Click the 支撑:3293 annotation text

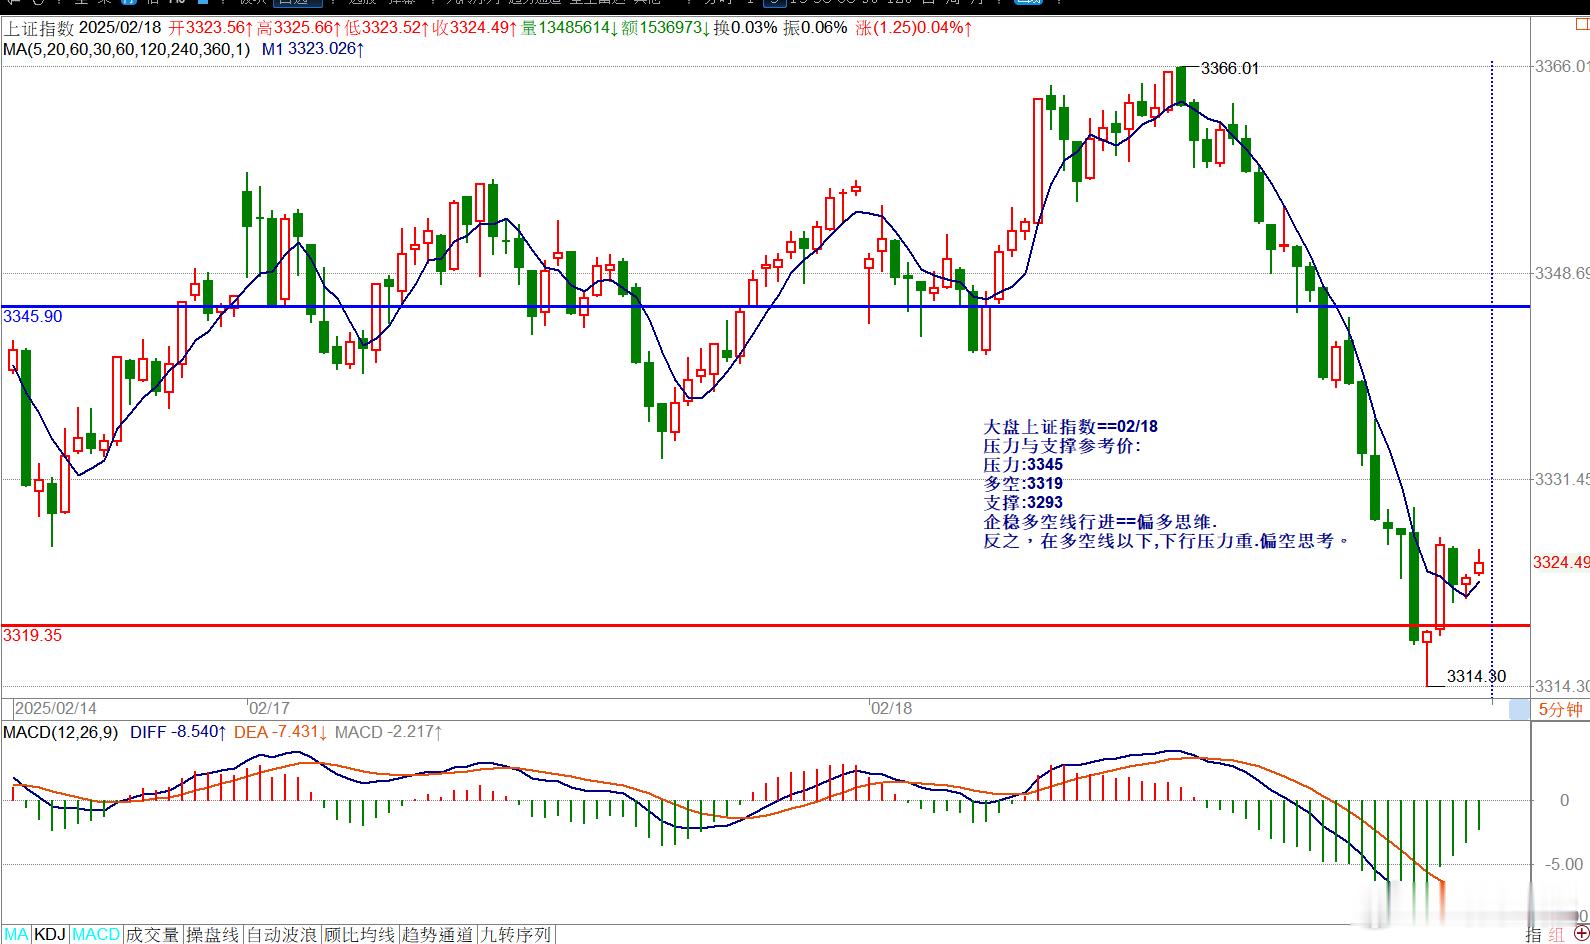[x=1023, y=502]
